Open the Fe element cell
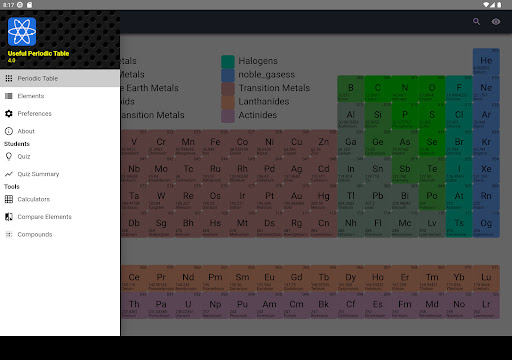 (215, 143)
